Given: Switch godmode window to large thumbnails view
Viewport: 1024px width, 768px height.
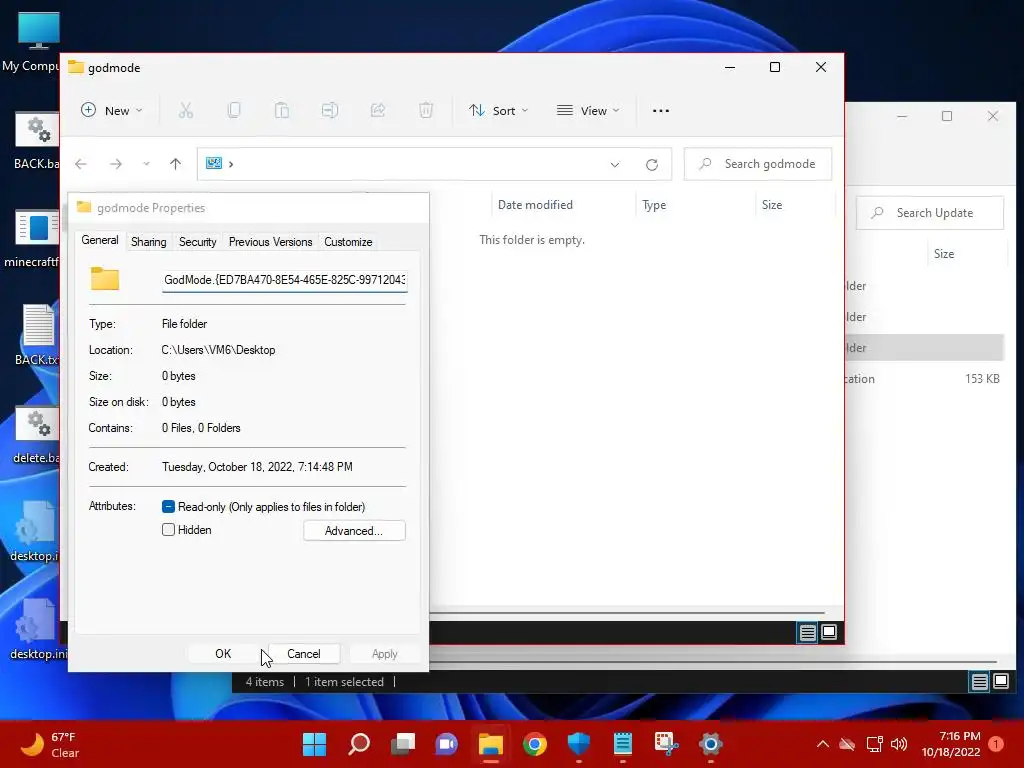Looking at the screenshot, I should coord(829,632).
